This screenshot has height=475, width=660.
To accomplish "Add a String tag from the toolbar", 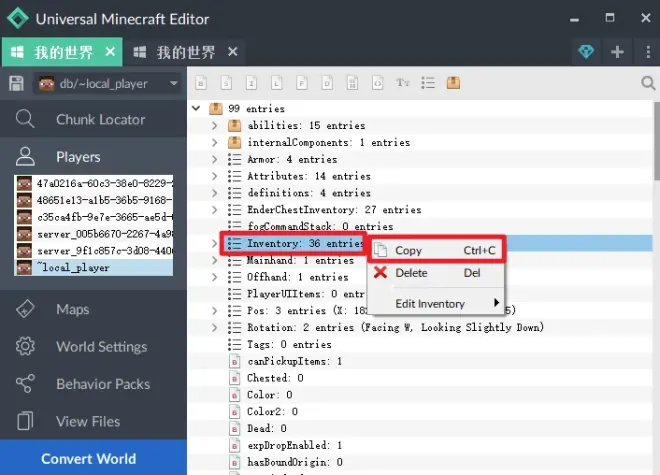I will point(403,83).
